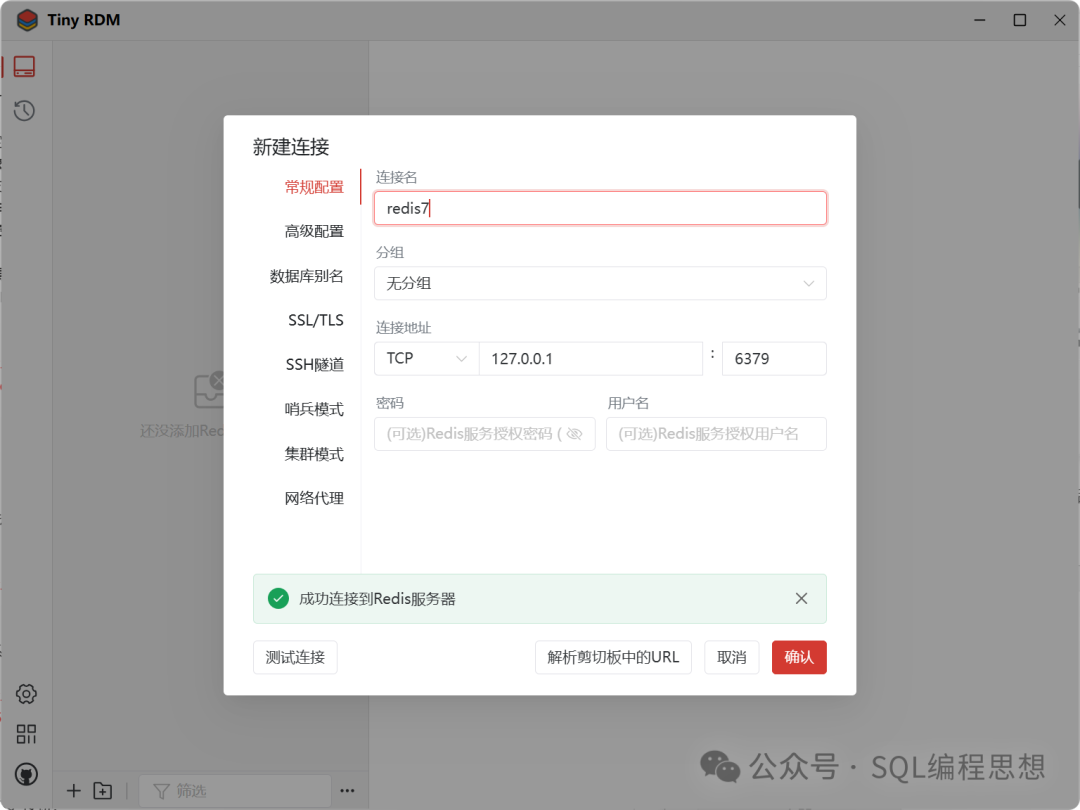Screen dimensions: 1080x810
Task: Open the TCP protocol dropdown
Action: pos(426,358)
